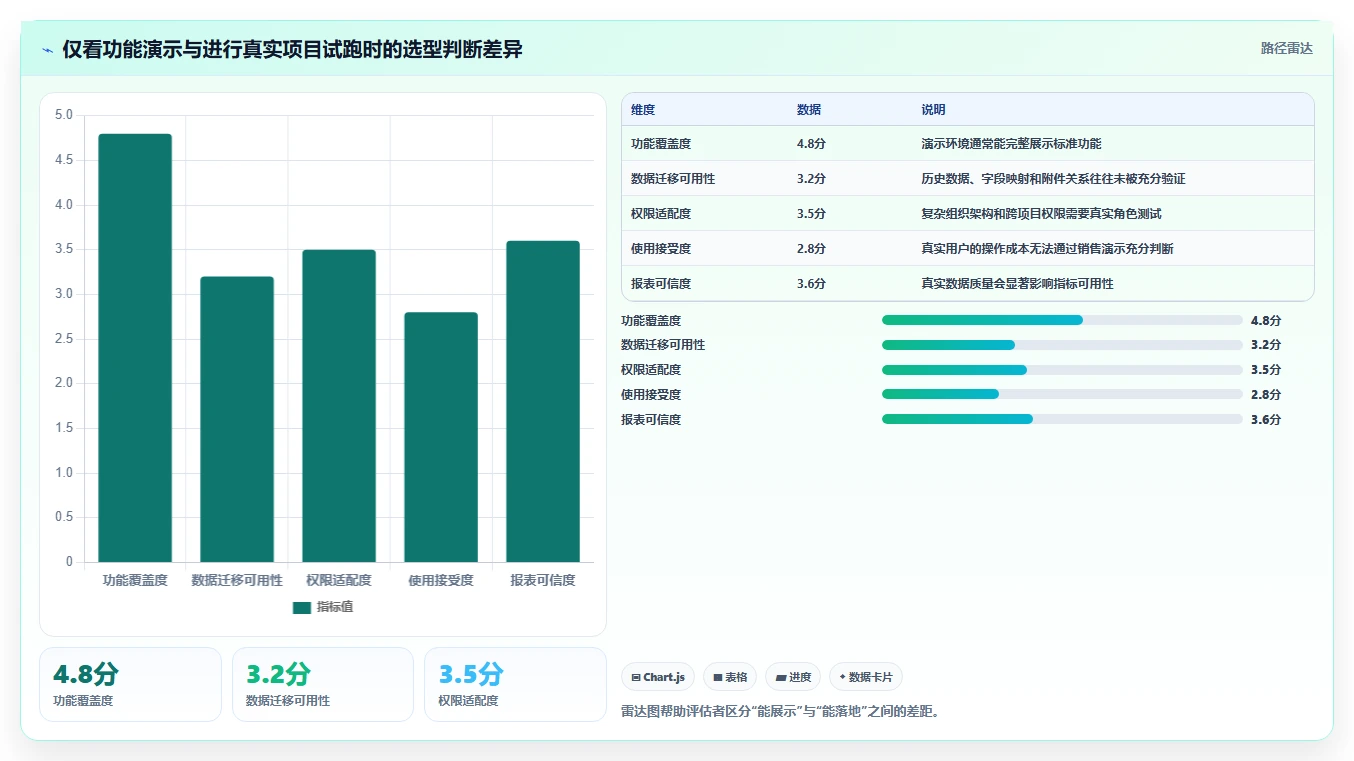The image size is (1354, 761).
Task: Click the 3.6分 table cell
Action: 811,284
